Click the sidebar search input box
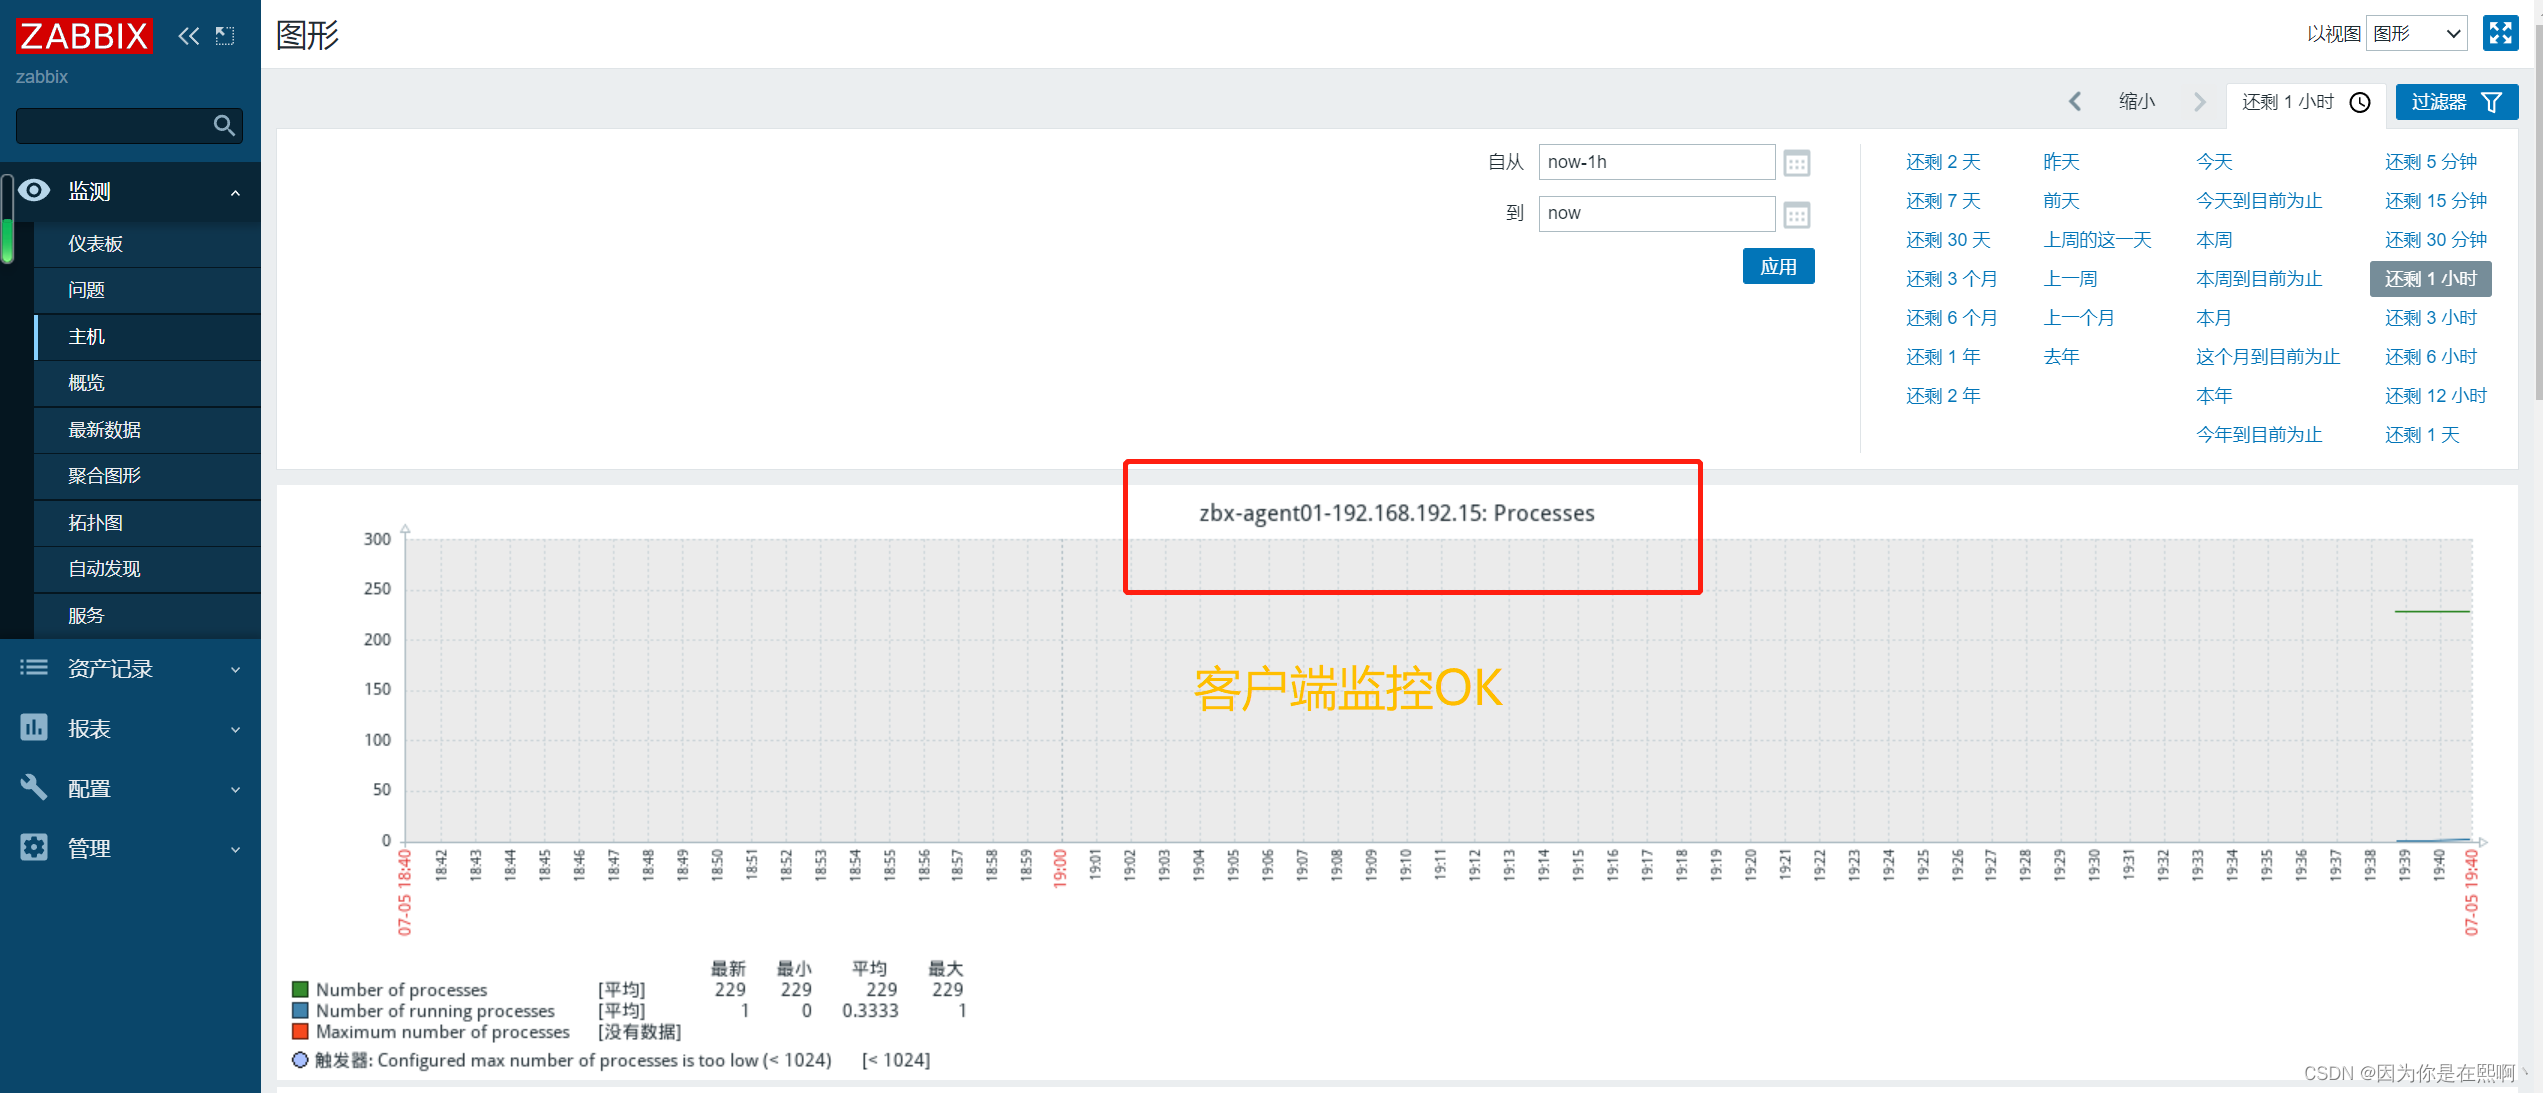Viewport: 2543px width, 1093px height. point(129,125)
